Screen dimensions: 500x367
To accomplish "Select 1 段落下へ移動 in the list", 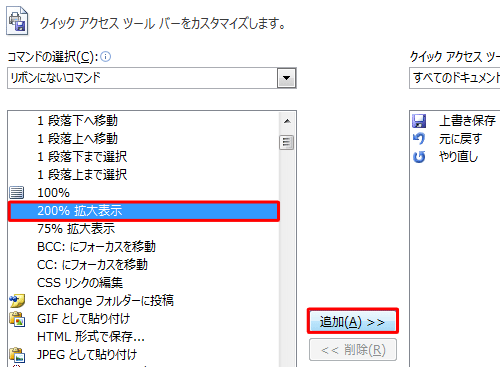I will [x=77, y=121].
